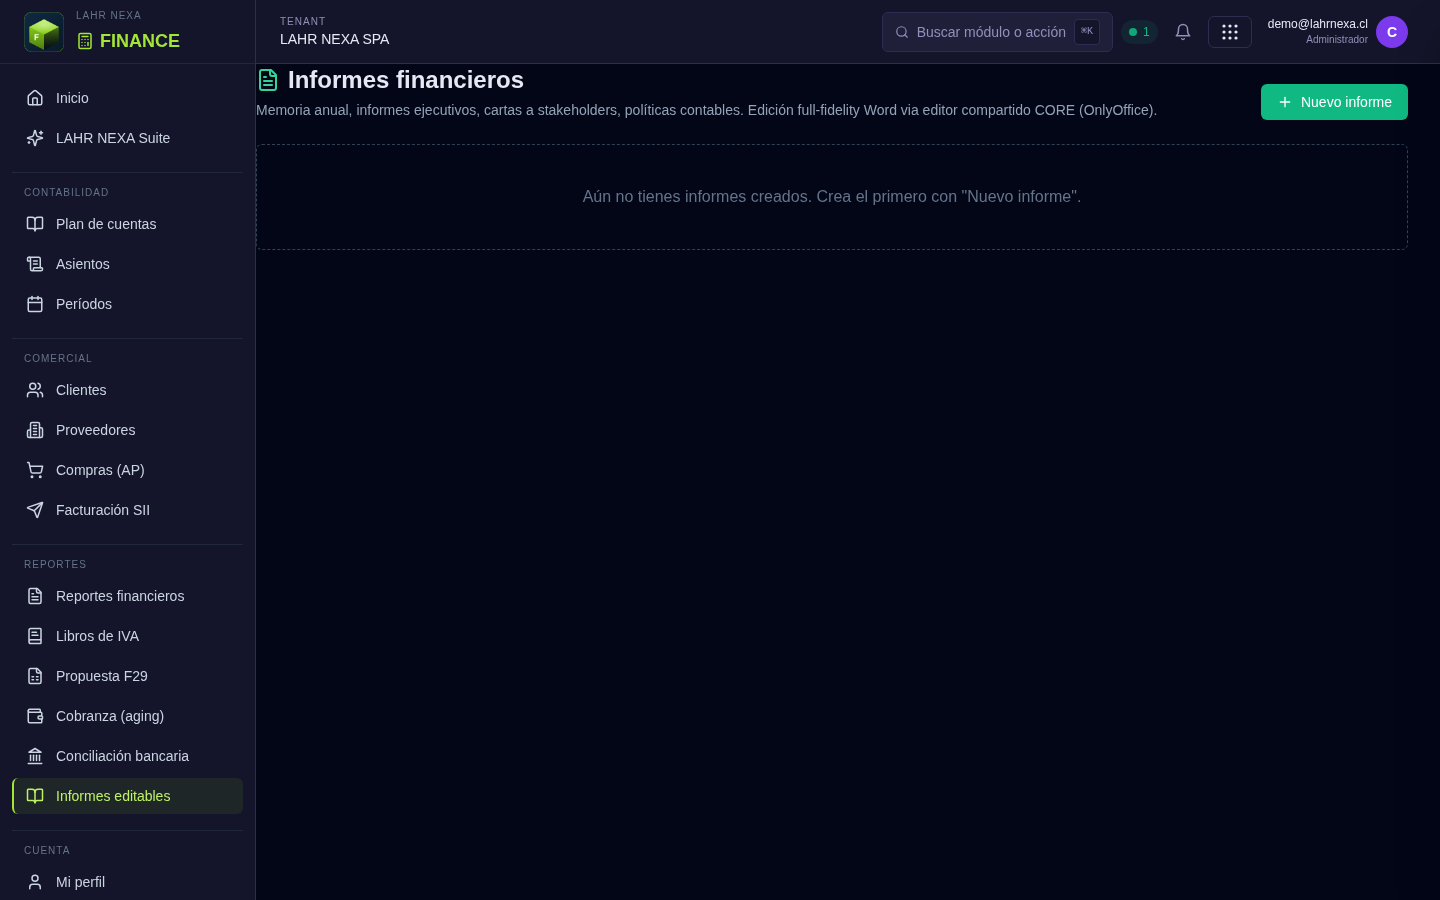The width and height of the screenshot is (1440, 900).
Task: Click the paper plane icon for Facturación SII
Action: [x=35, y=510]
